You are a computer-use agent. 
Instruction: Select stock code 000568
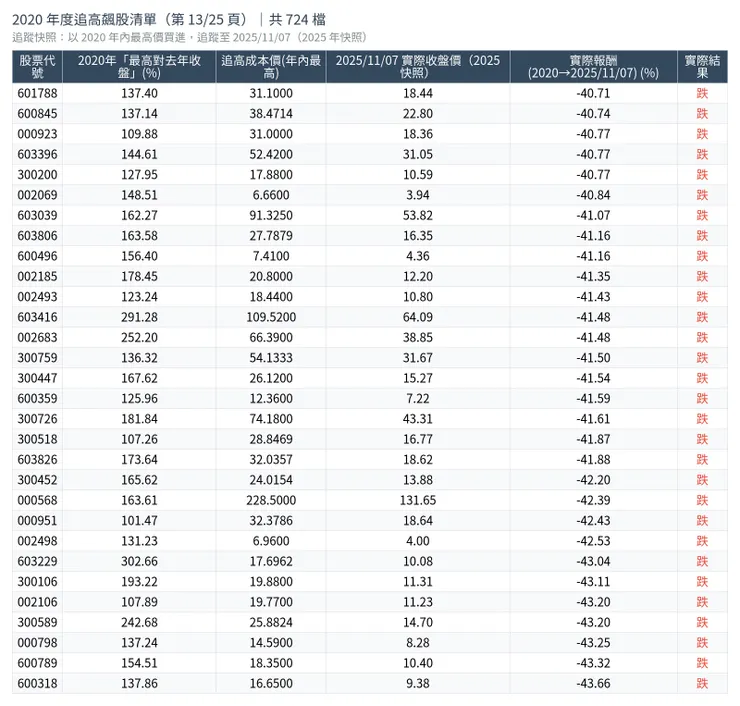[x=37, y=500]
